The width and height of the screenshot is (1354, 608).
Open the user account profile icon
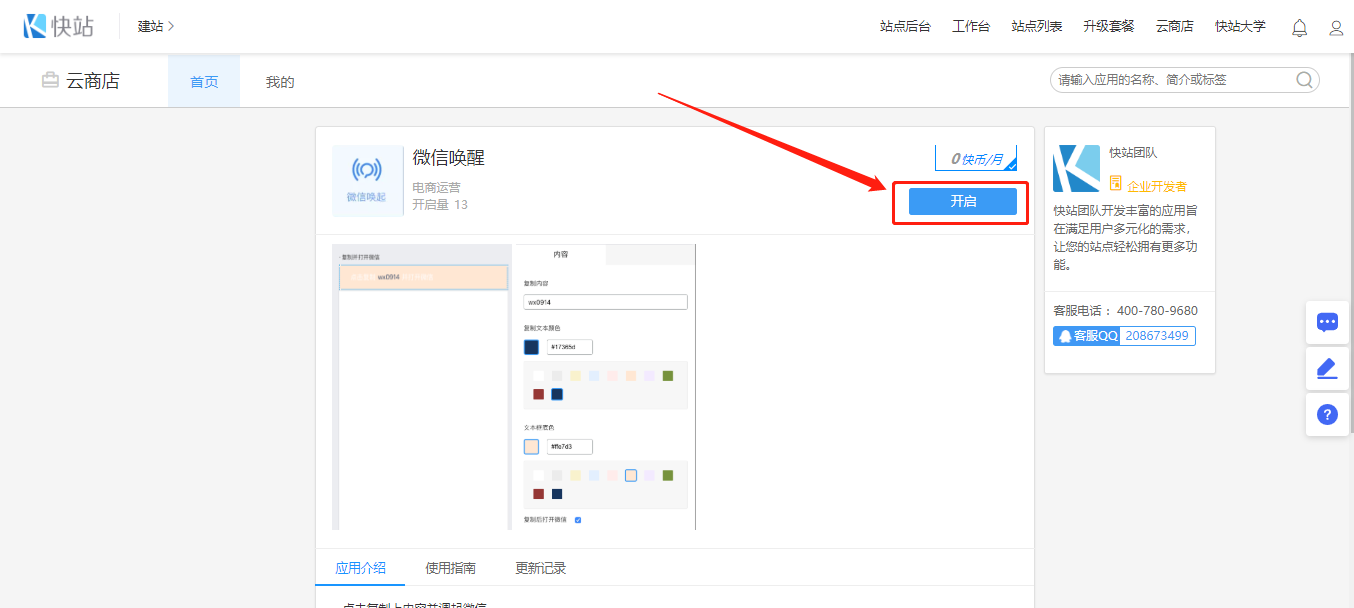[x=1336, y=28]
